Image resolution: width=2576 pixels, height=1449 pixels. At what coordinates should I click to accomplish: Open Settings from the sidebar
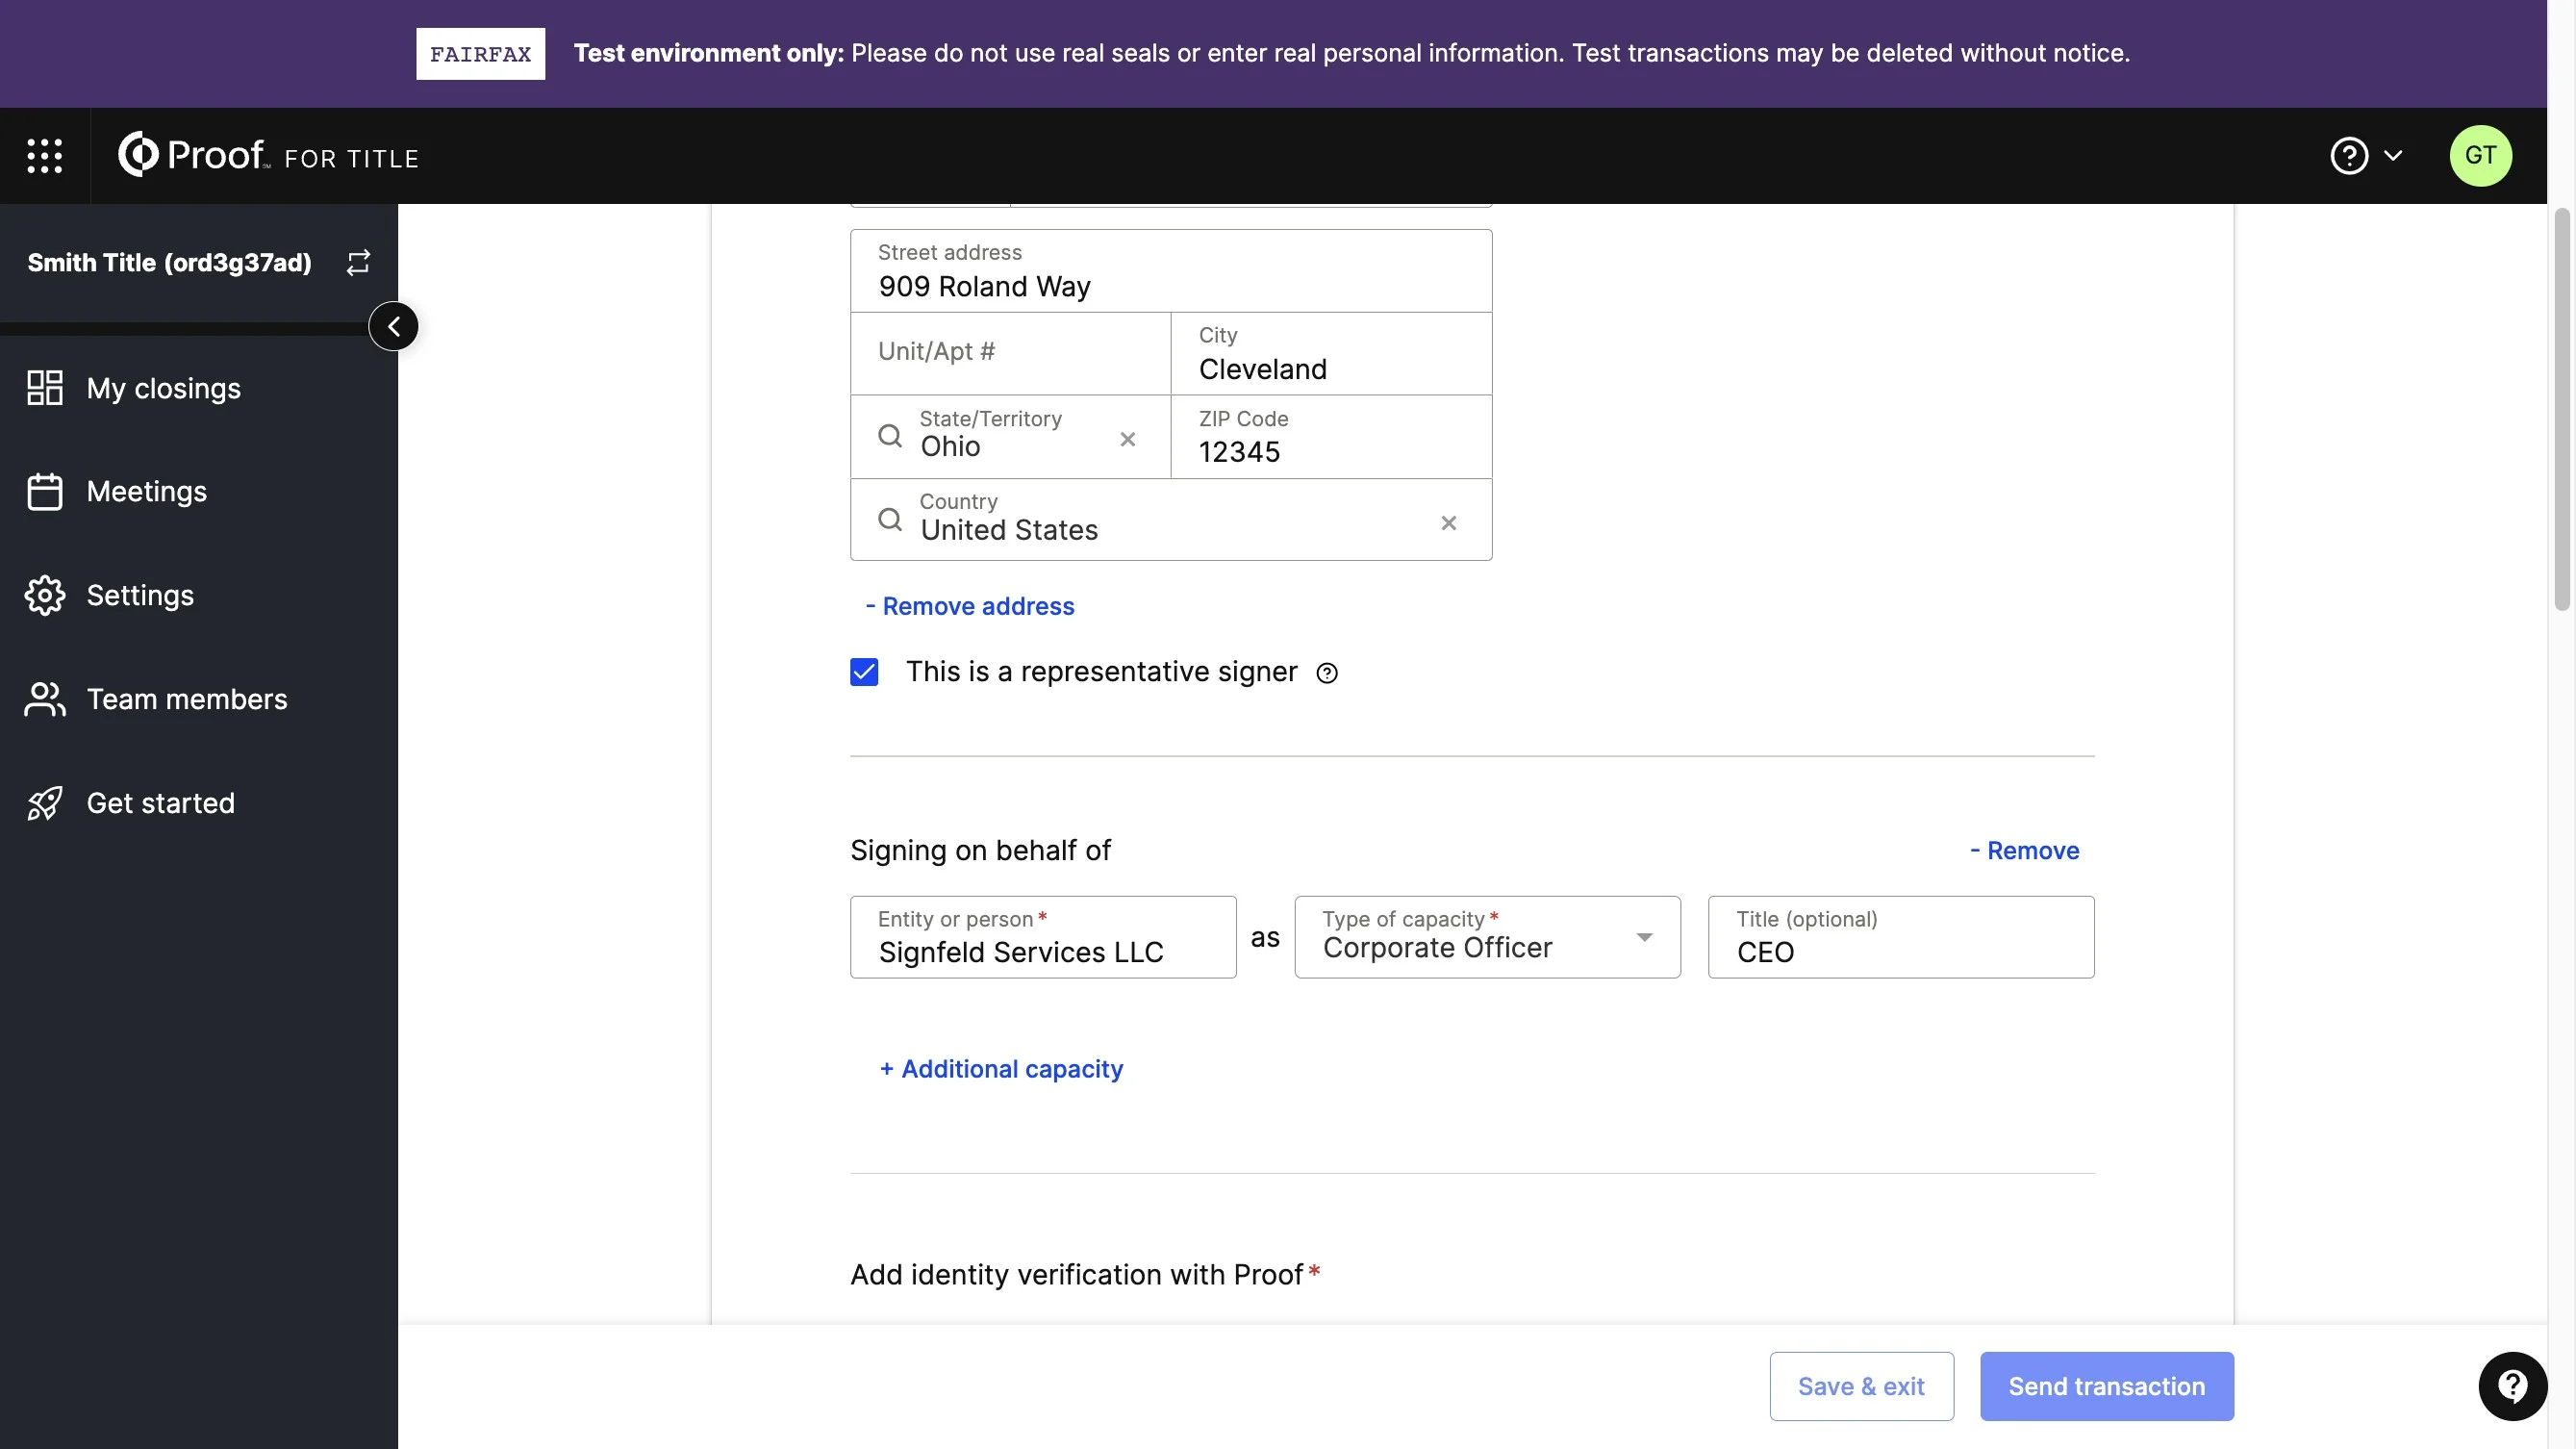click(x=140, y=595)
